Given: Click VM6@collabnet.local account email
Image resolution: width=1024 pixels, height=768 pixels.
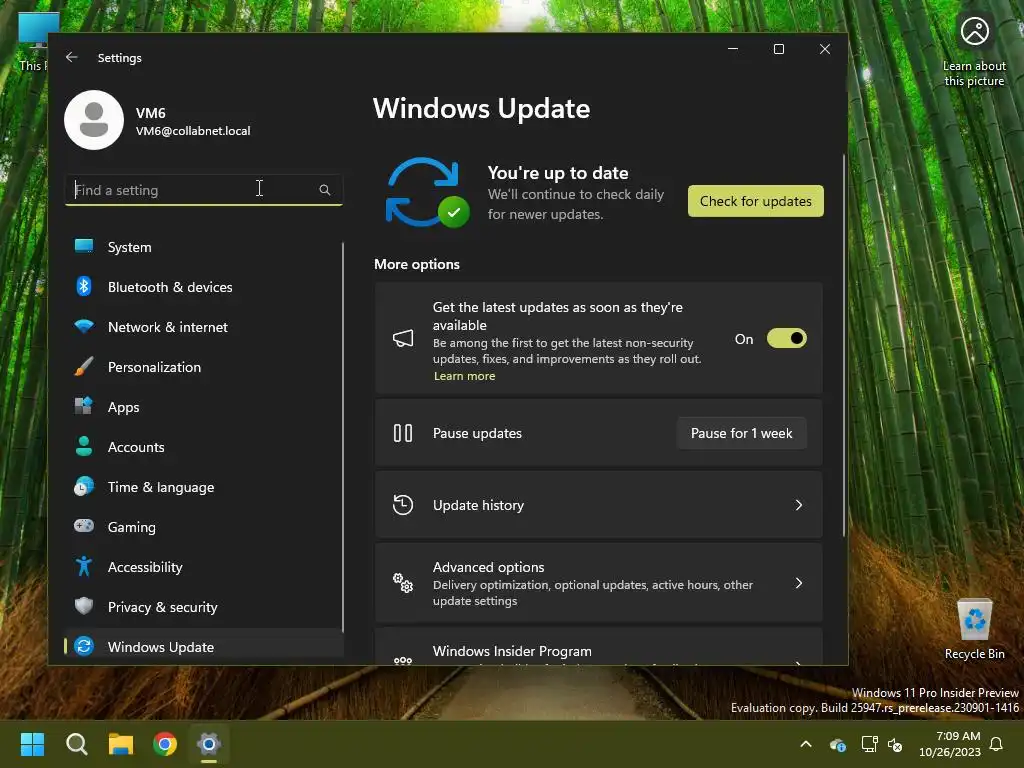Looking at the screenshot, I should click(x=193, y=131).
